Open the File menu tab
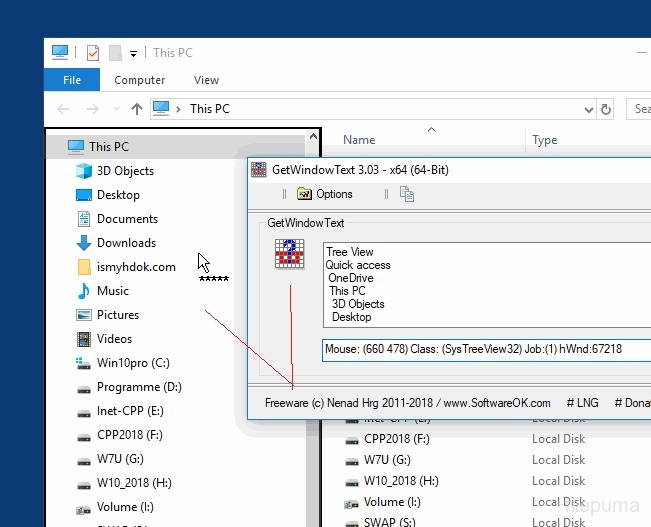Viewport: 651px width, 527px height. click(72, 80)
